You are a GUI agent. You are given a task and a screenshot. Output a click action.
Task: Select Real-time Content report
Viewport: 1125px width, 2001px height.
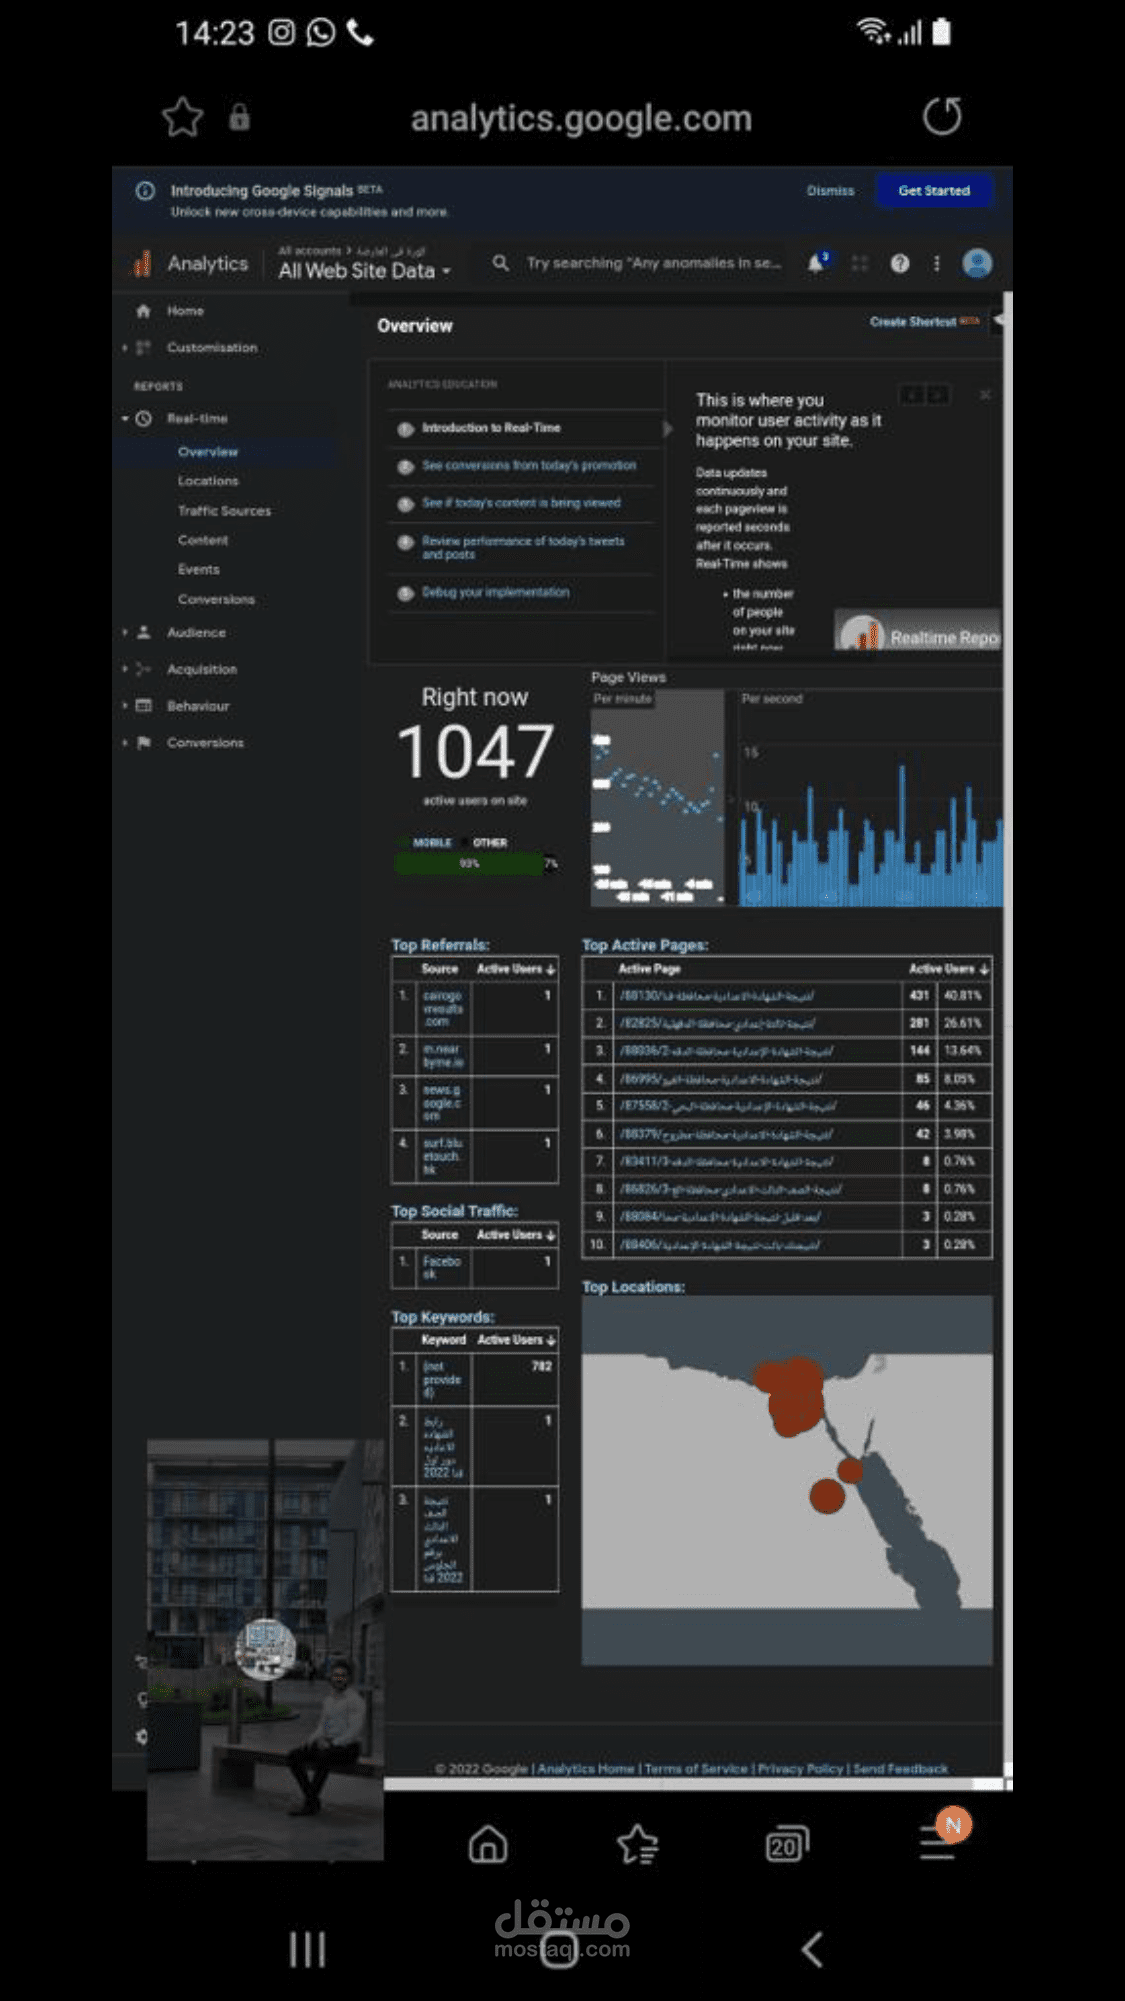(x=203, y=540)
